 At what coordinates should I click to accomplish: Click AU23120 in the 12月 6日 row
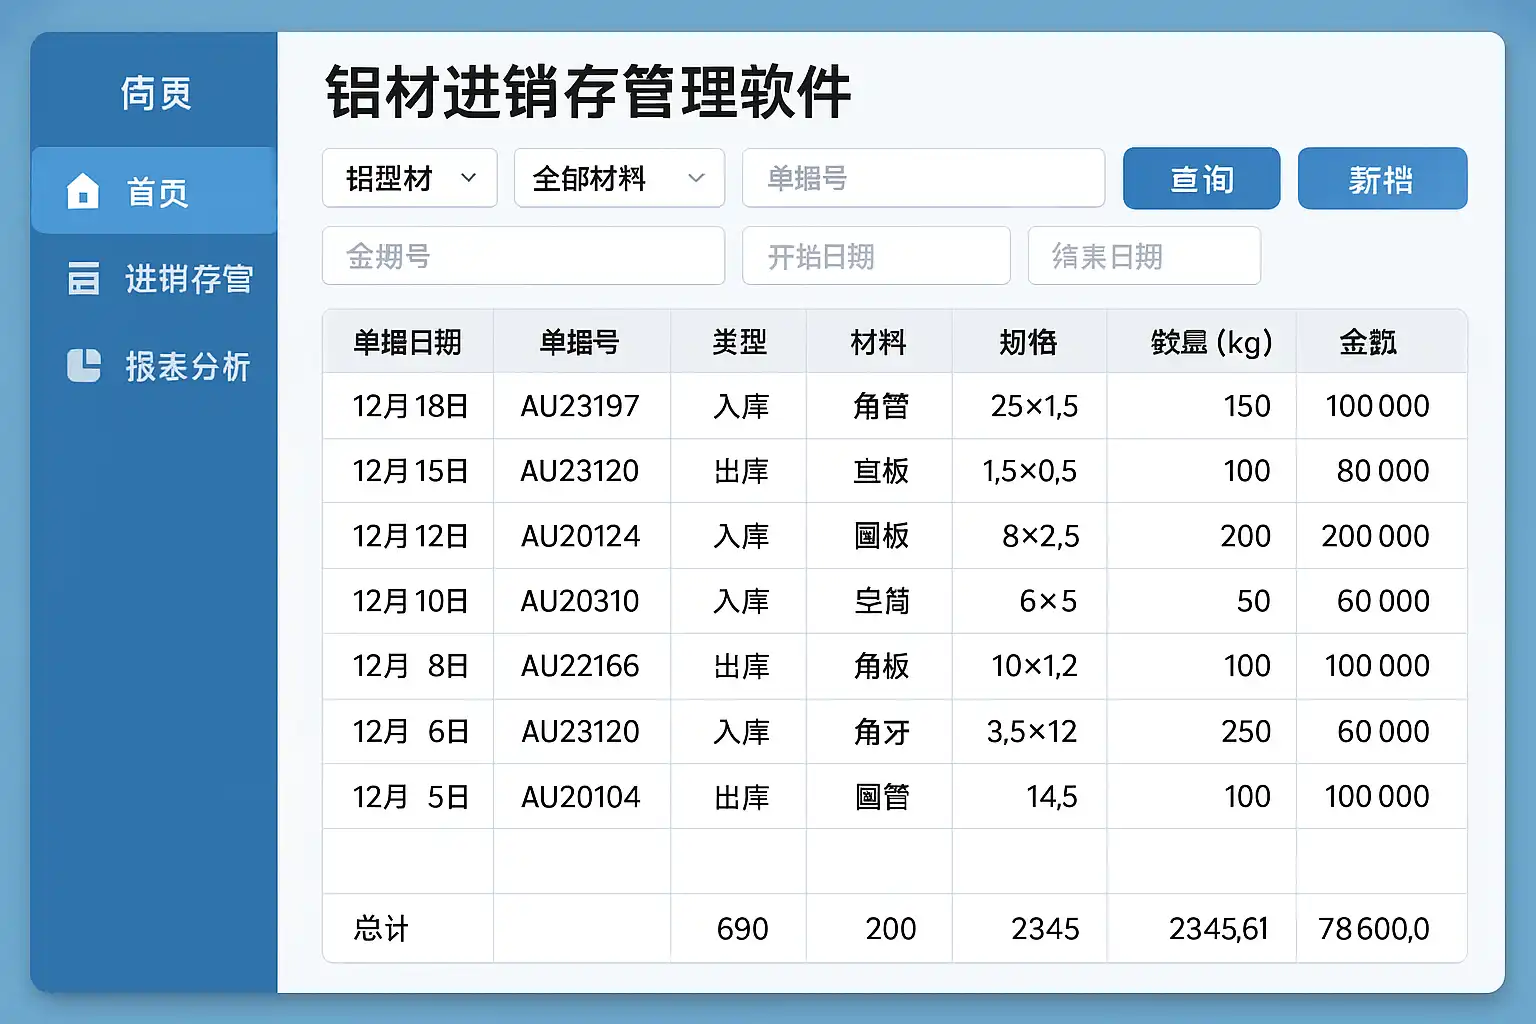pos(580,732)
